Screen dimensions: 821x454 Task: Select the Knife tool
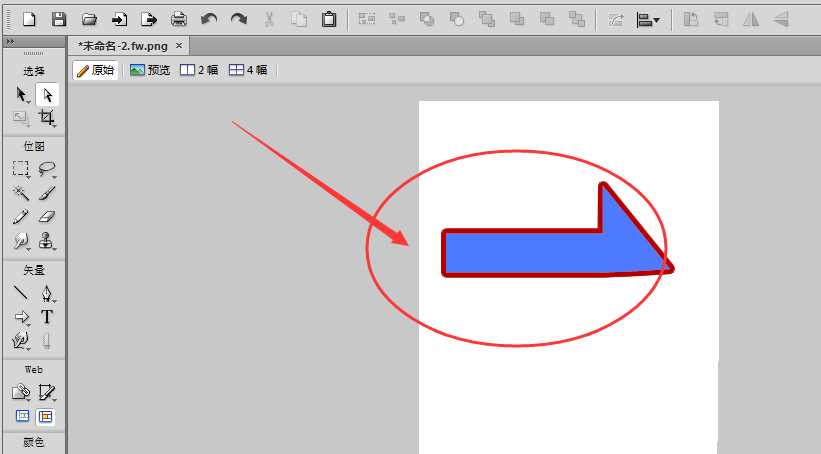(x=47, y=341)
